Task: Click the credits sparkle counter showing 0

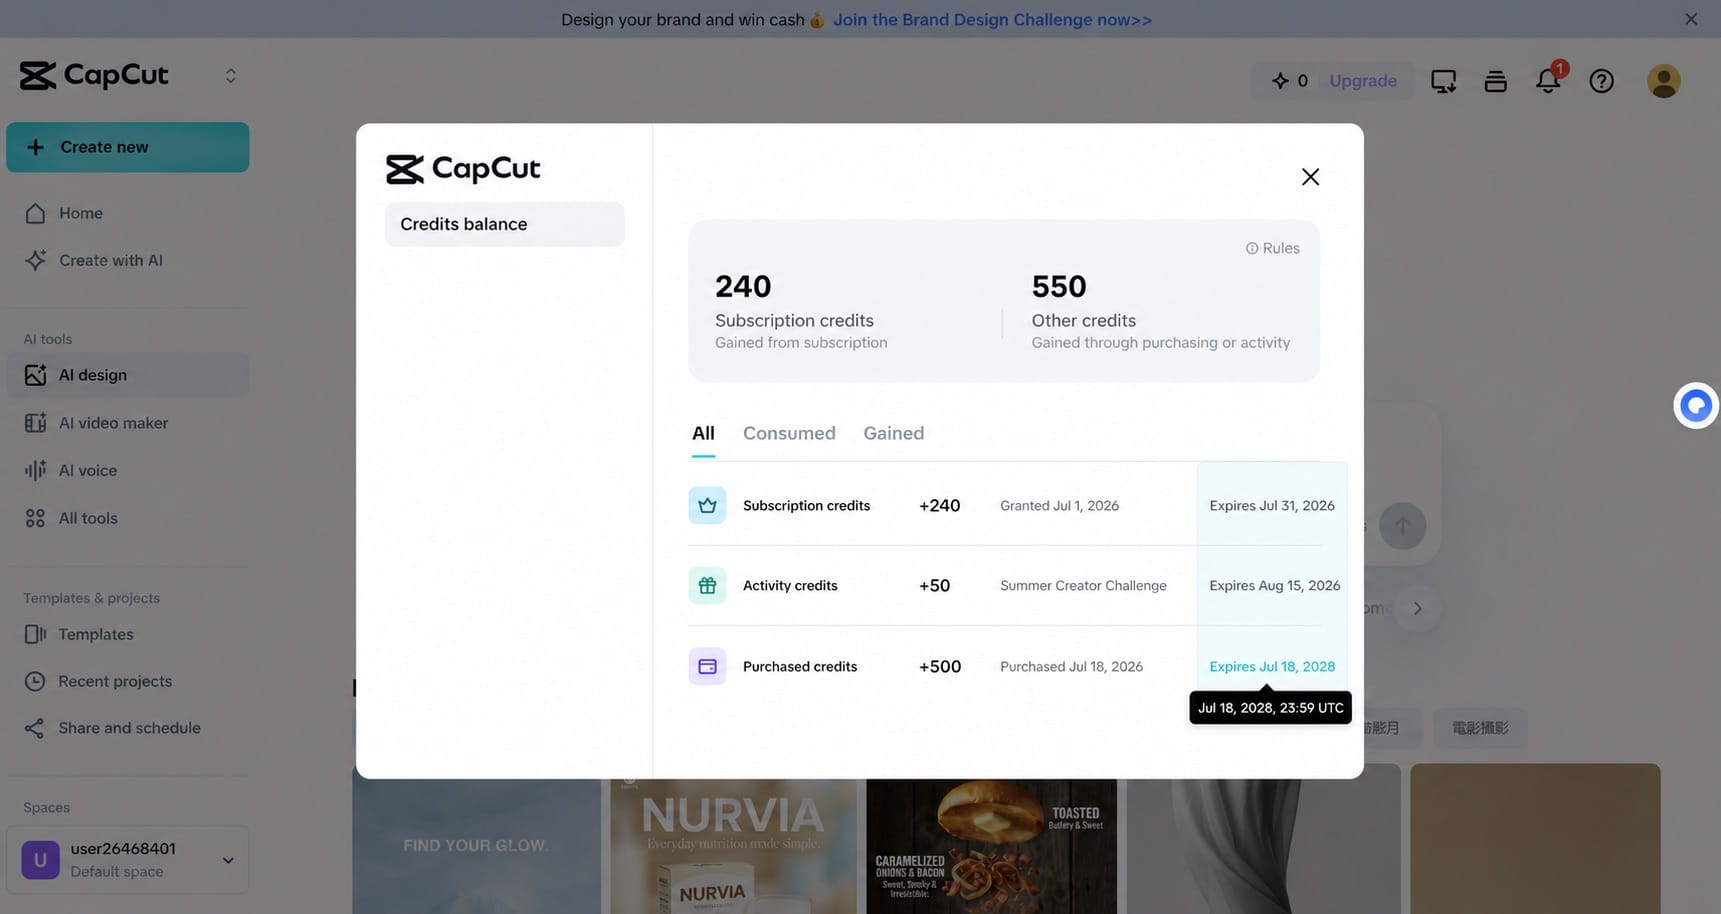Action: click(x=1289, y=81)
